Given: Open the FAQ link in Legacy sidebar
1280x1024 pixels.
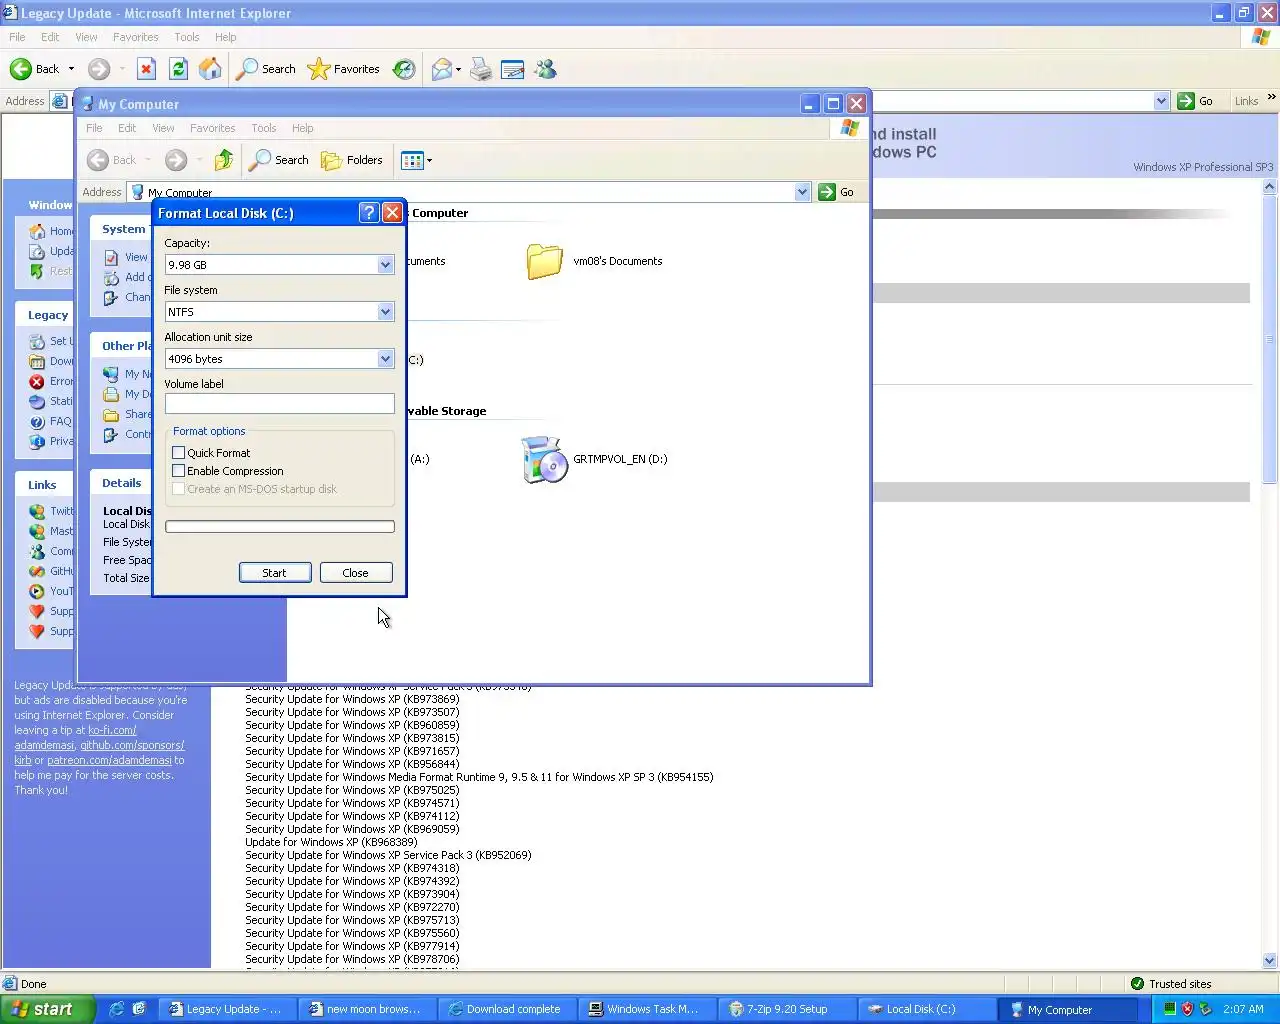Looking at the screenshot, I should click(x=60, y=421).
